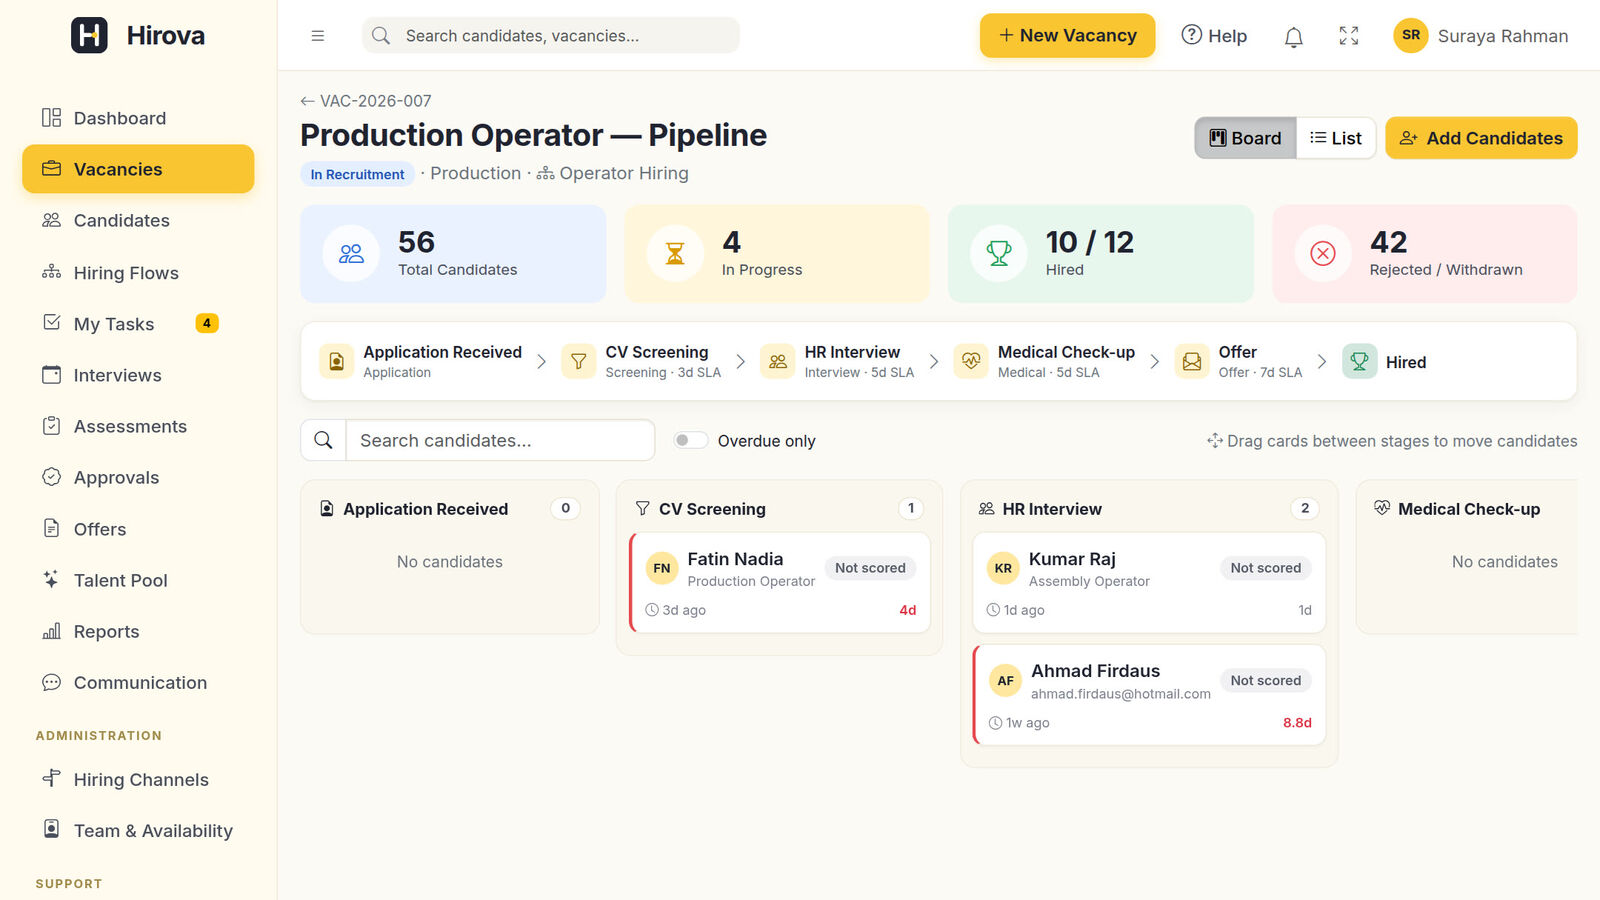This screenshot has height=900, width=1600.
Task: Switch to List view
Action: pos(1336,138)
